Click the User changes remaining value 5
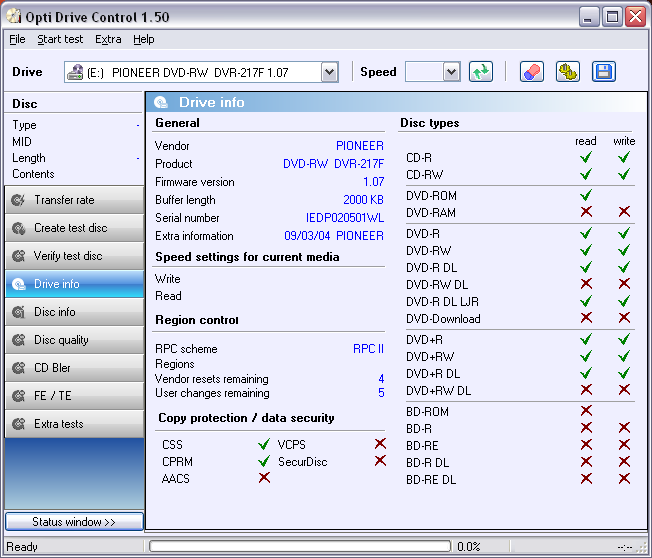This screenshot has width=652, height=558. tap(381, 393)
